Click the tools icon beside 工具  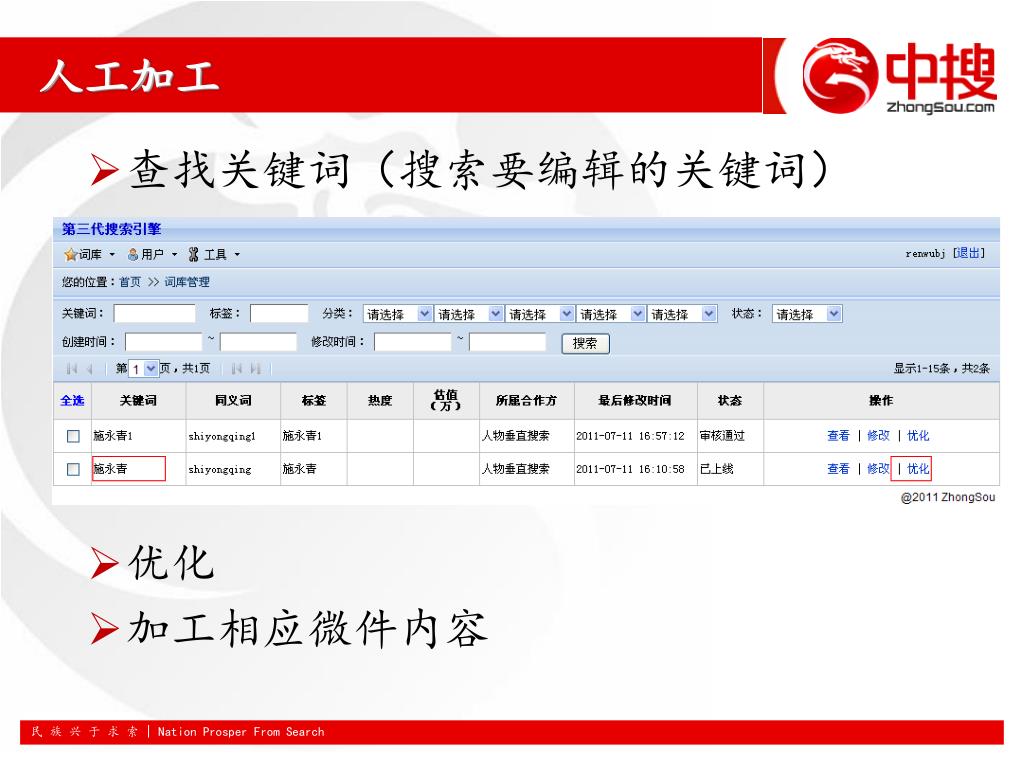[x=193, y=254]
